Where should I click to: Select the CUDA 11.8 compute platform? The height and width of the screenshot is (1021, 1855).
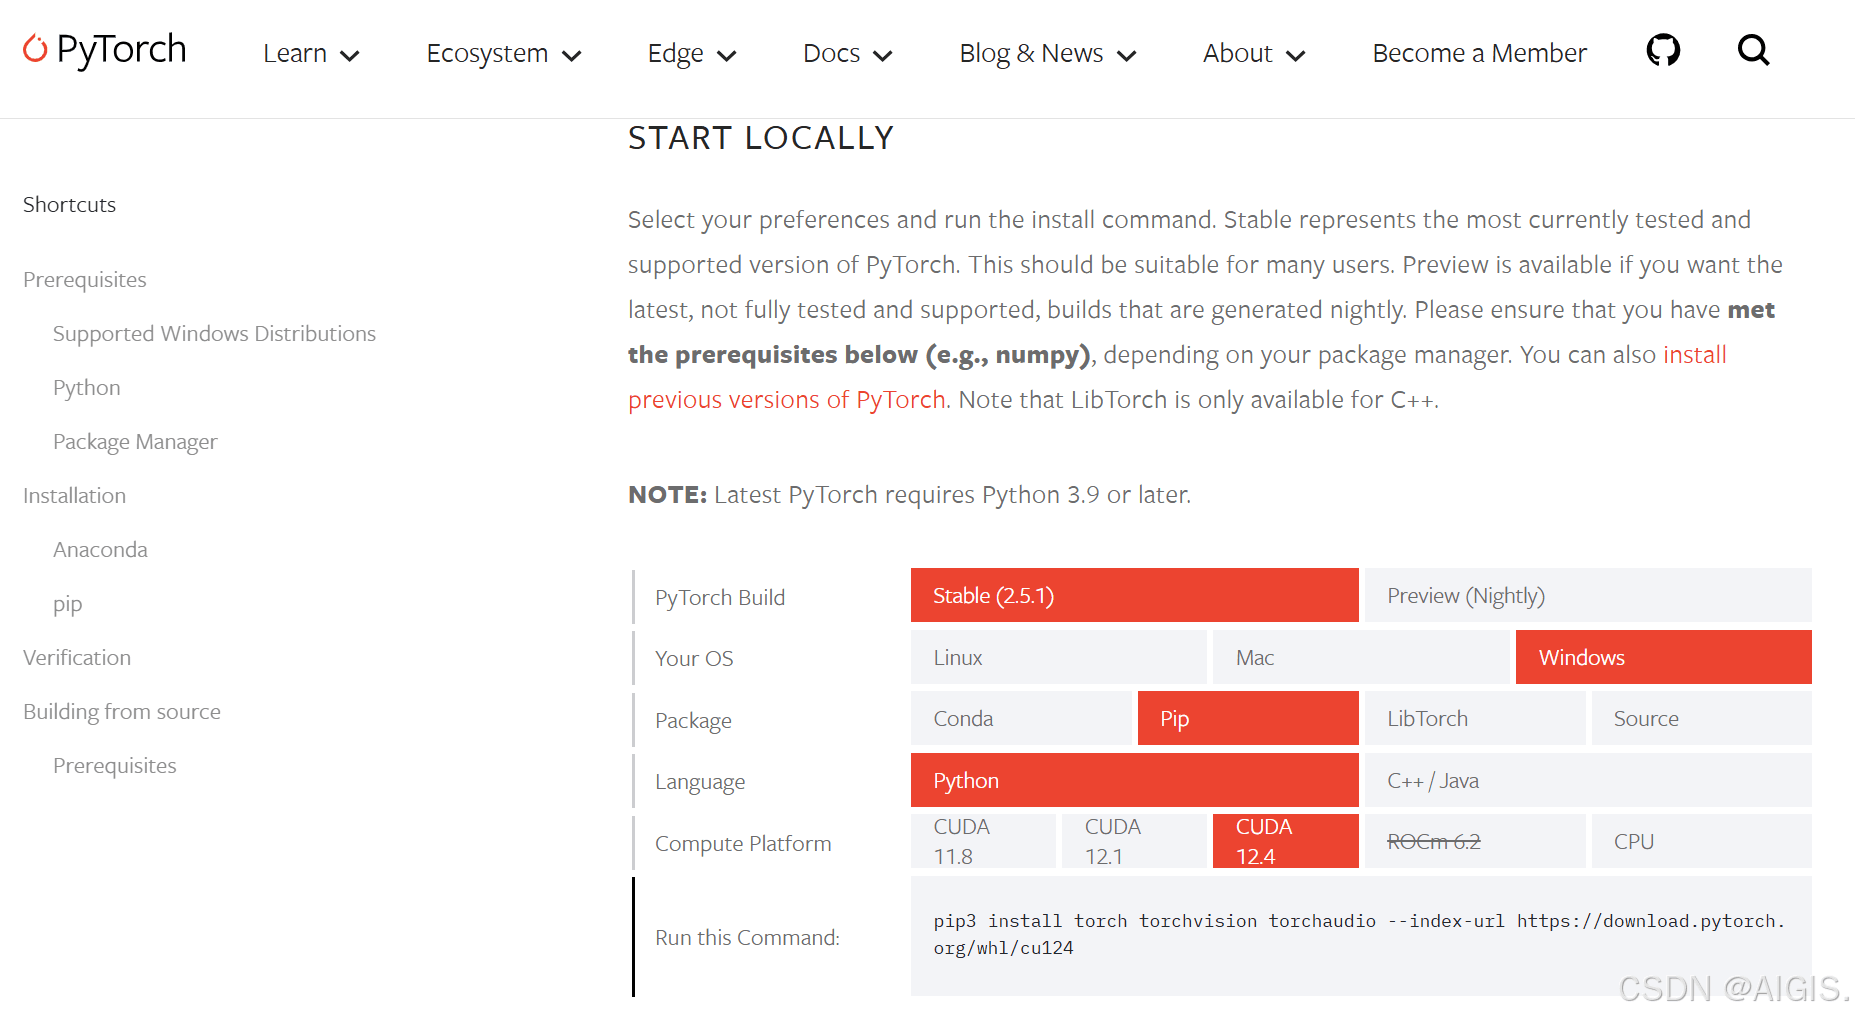pos(982,841)
